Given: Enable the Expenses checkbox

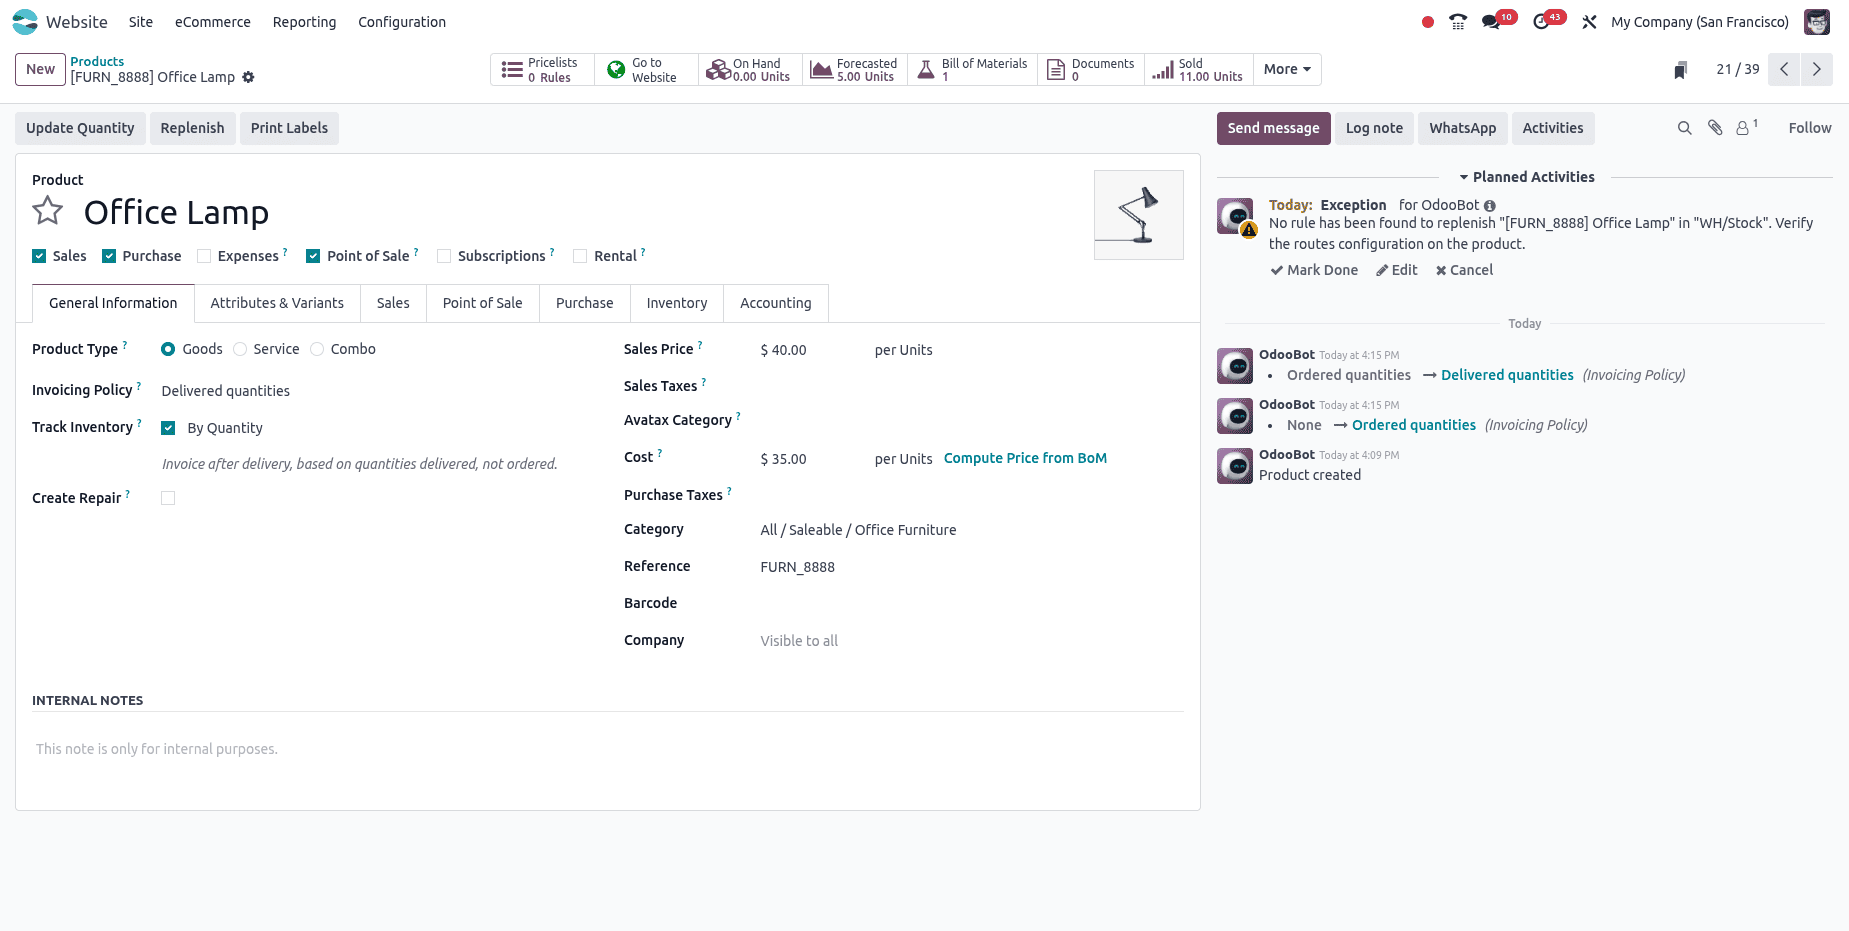Looking at the screenshot, I should click(x=204, y=256).
